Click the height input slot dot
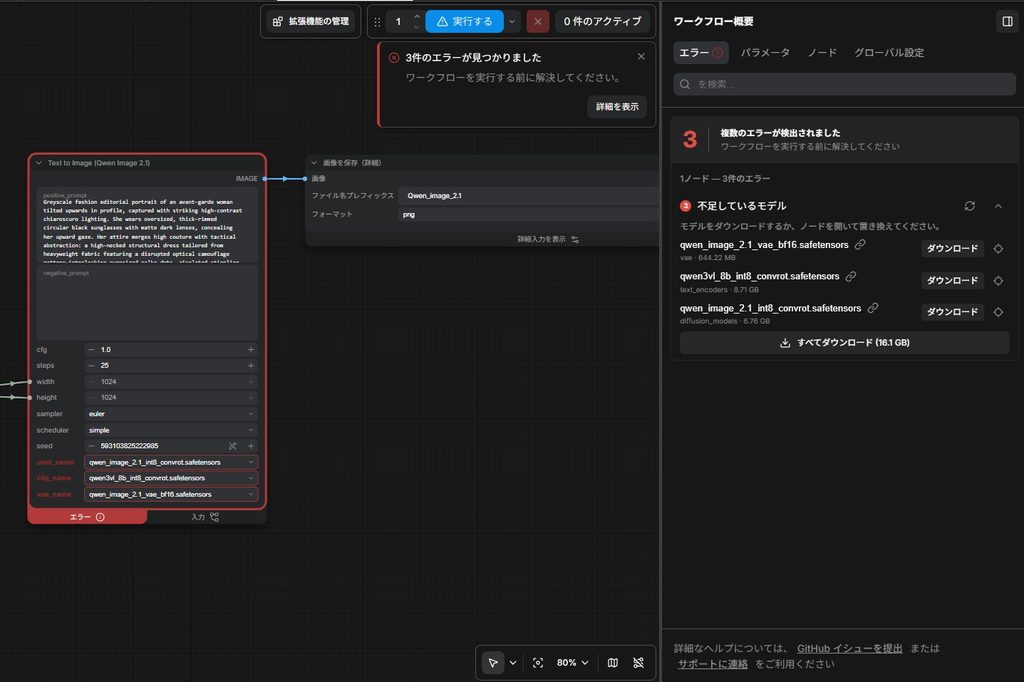Screen dimensions: 1024x682 click(x=29, y=397)
